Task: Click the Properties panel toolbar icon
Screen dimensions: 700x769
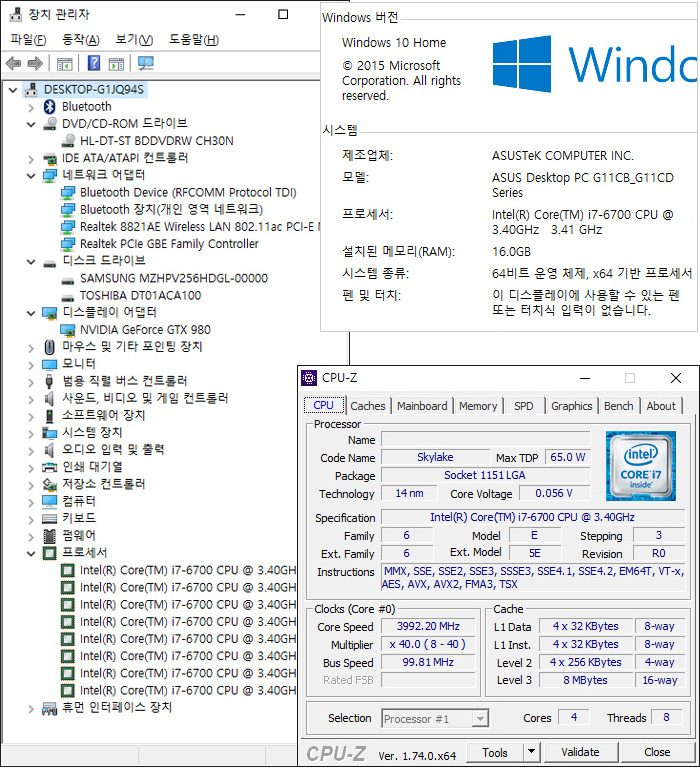Action: [x=116, y=64]
